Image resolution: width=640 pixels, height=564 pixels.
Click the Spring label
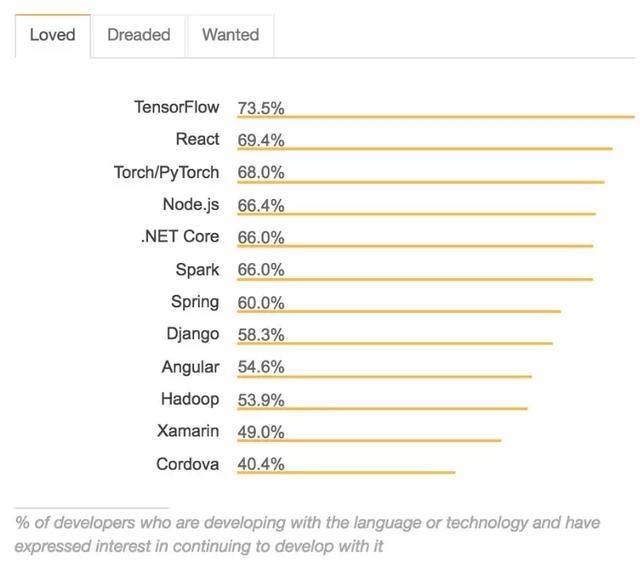coord(195,302)
